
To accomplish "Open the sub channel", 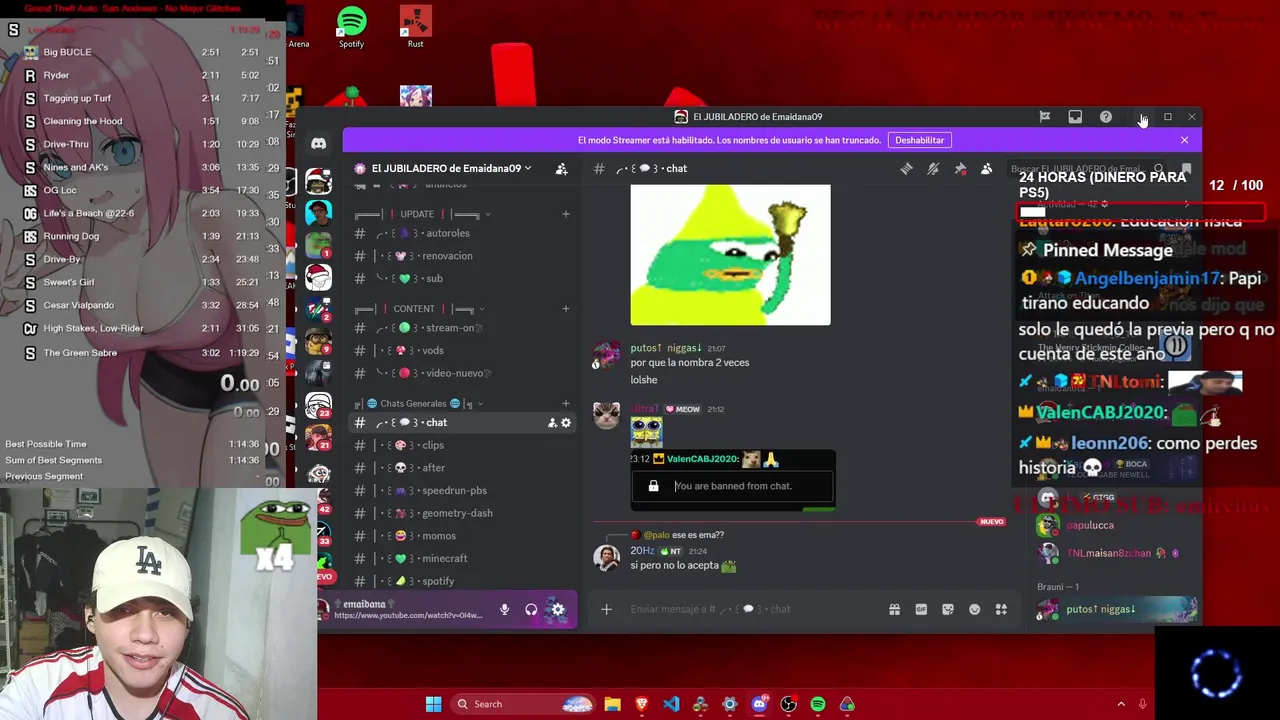I will point(461,279).
